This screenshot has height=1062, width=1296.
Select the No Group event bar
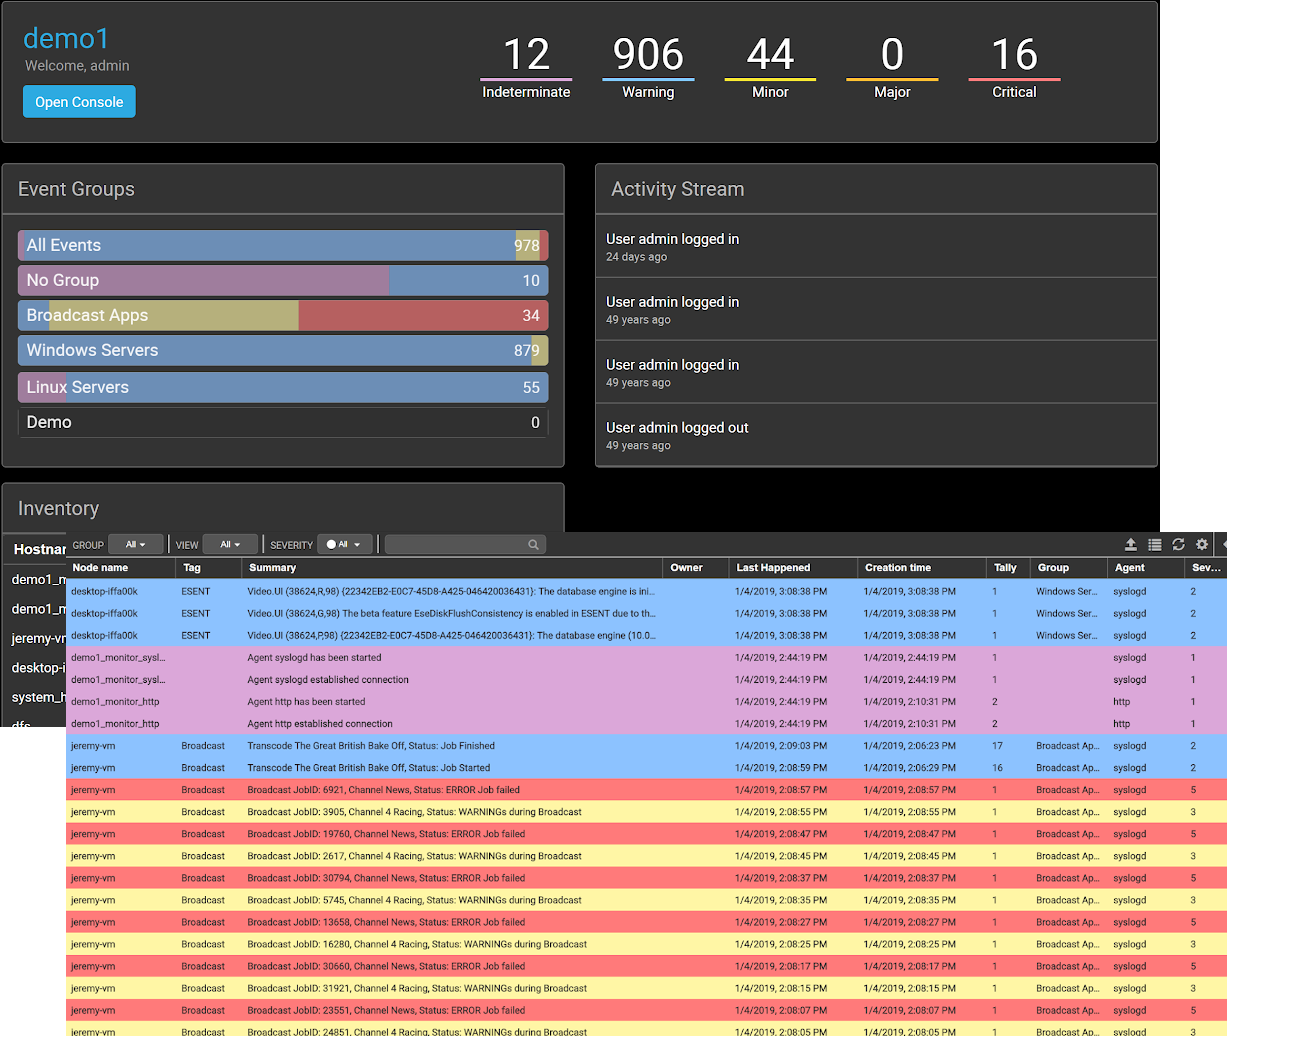pyautogui.click(x=283, y=280)
